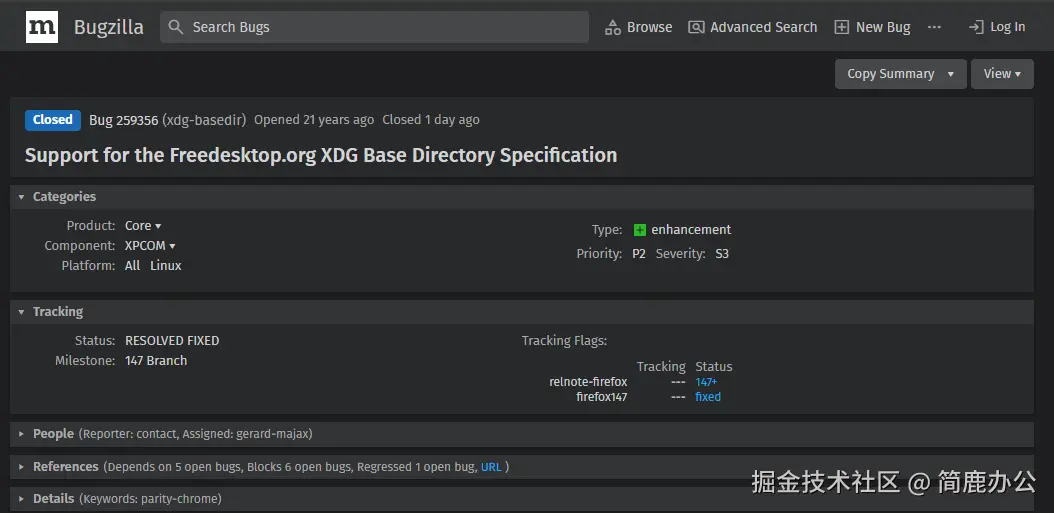Screen dimensions: 1054x513
Task: Open the View dropdown menu
Action: (1002, 74)
